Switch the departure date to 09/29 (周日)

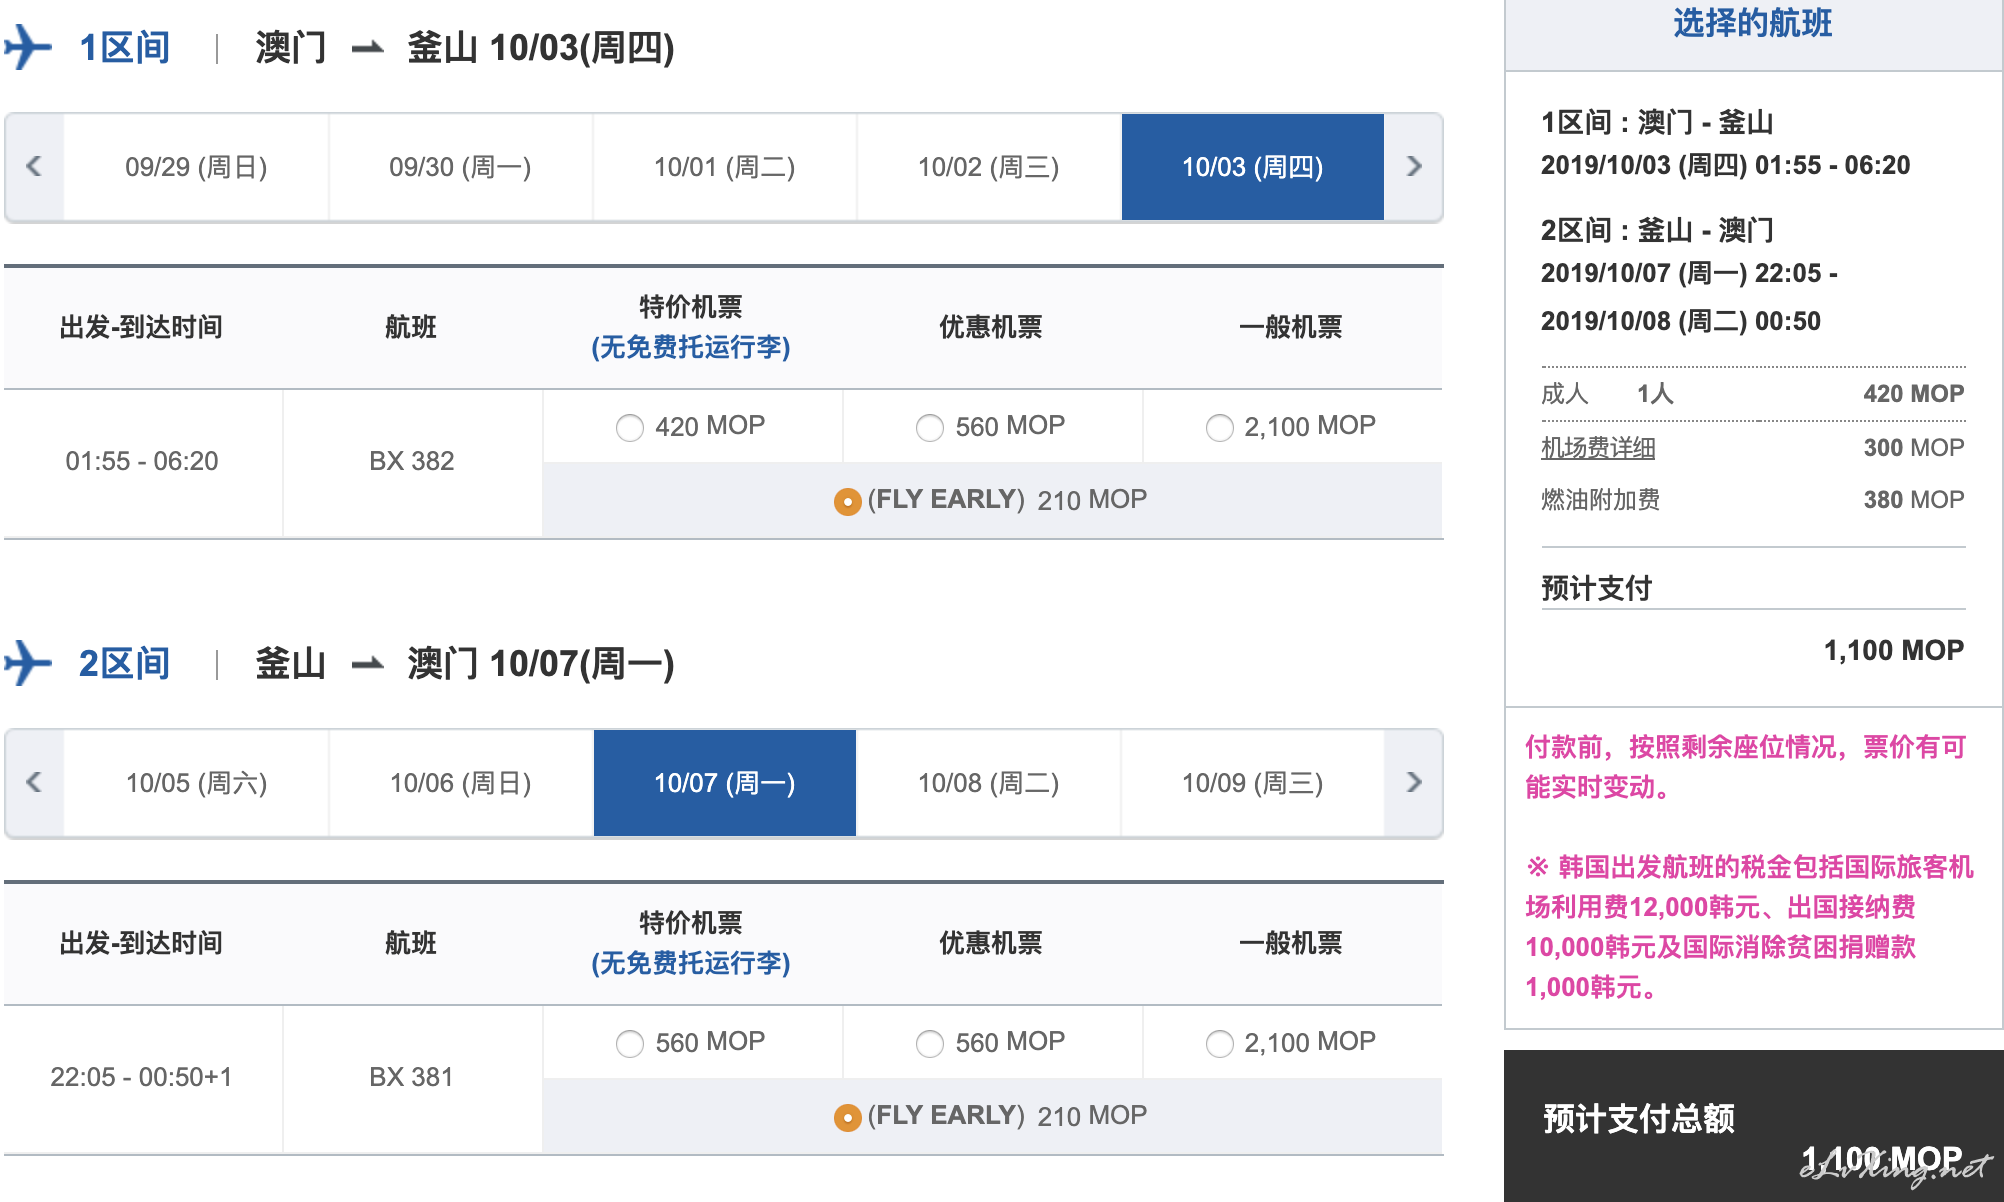pos(196,167)
